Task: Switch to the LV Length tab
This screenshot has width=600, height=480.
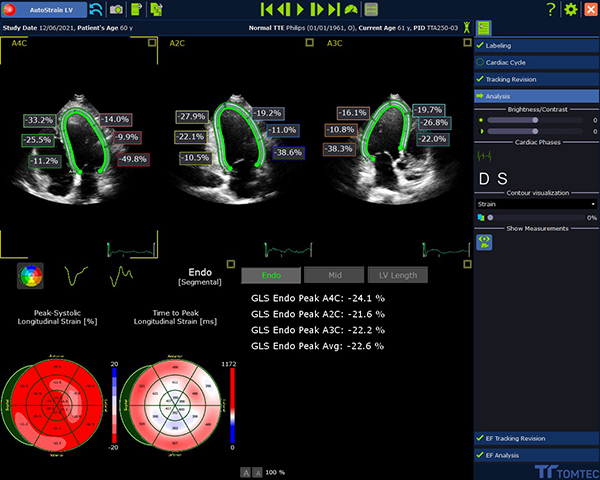Action: pos(397,275)
